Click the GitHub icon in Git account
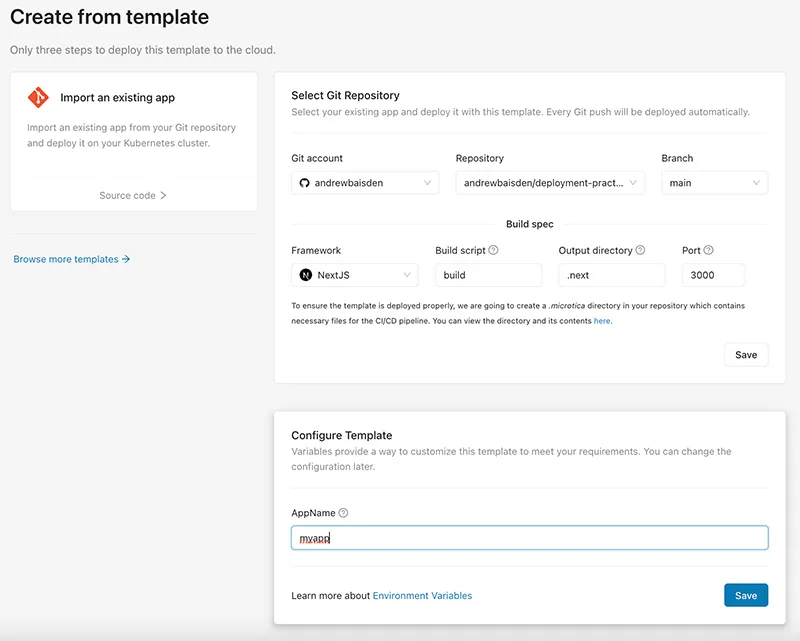 click(x=305, y=183)
